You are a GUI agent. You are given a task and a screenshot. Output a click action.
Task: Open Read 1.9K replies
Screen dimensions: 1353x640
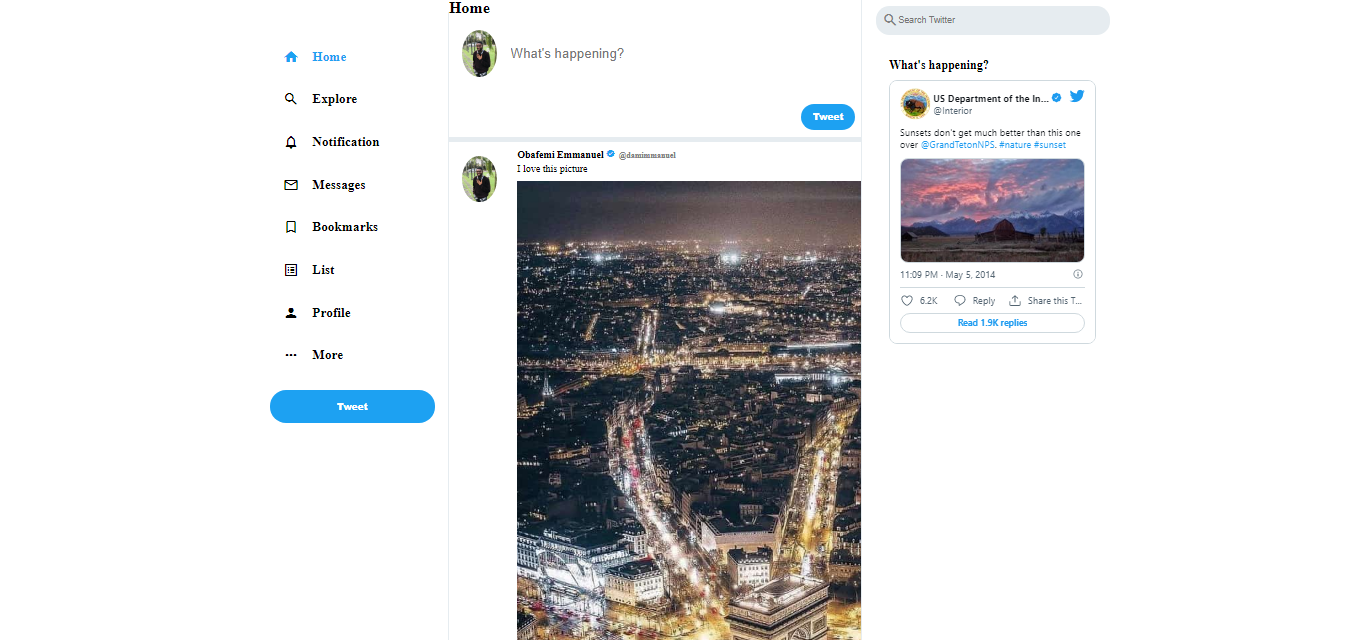click(992, 323)
